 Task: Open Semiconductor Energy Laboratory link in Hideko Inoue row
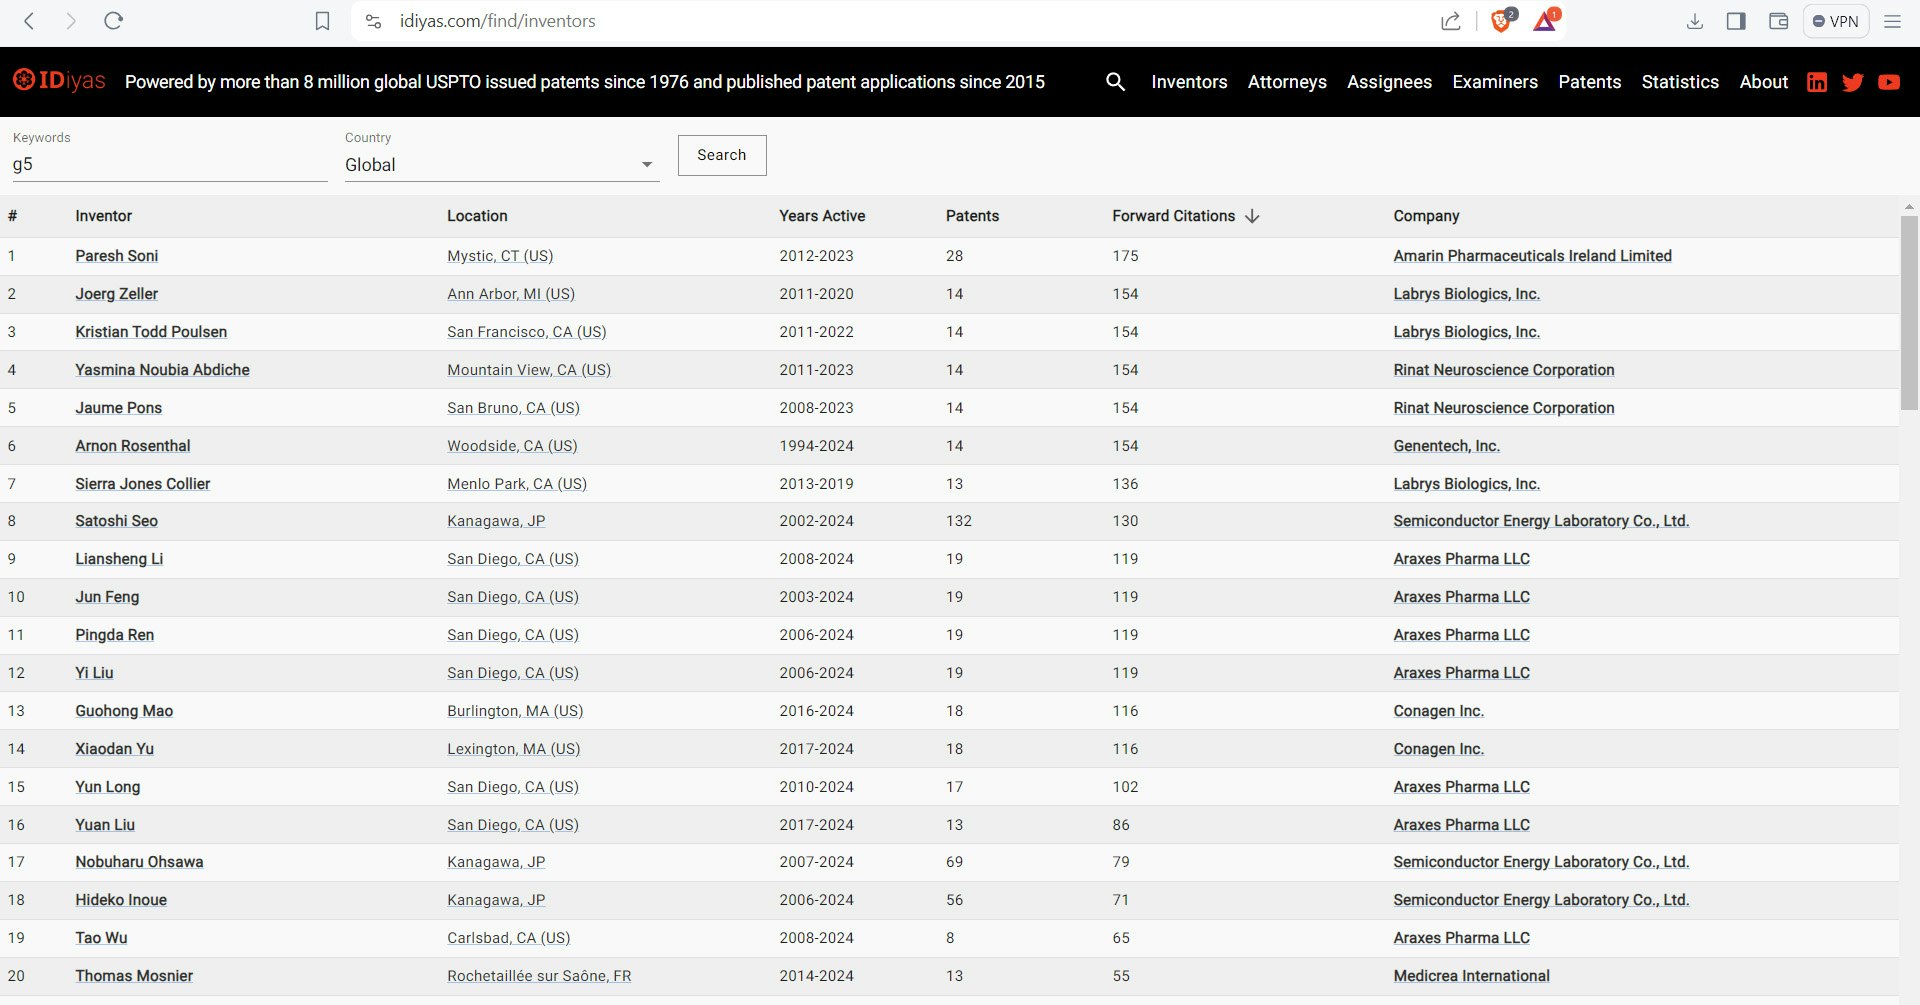pos(1541,900)
